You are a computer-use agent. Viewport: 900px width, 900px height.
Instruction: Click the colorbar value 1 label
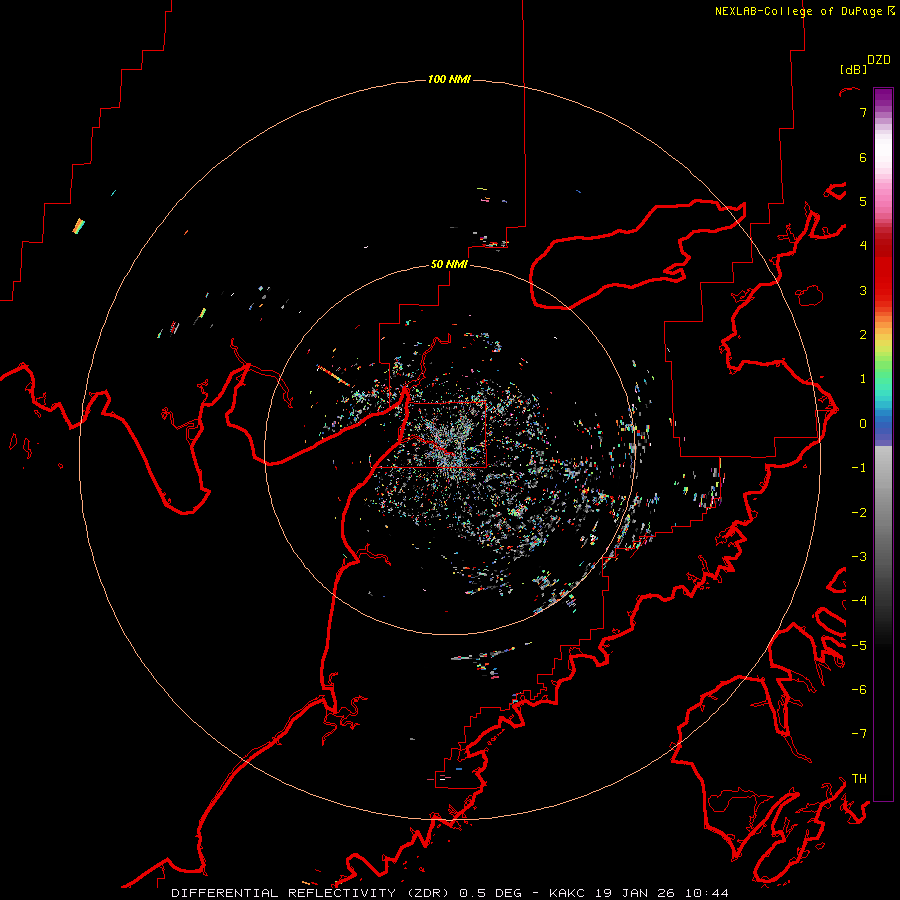tap(863, 379)
